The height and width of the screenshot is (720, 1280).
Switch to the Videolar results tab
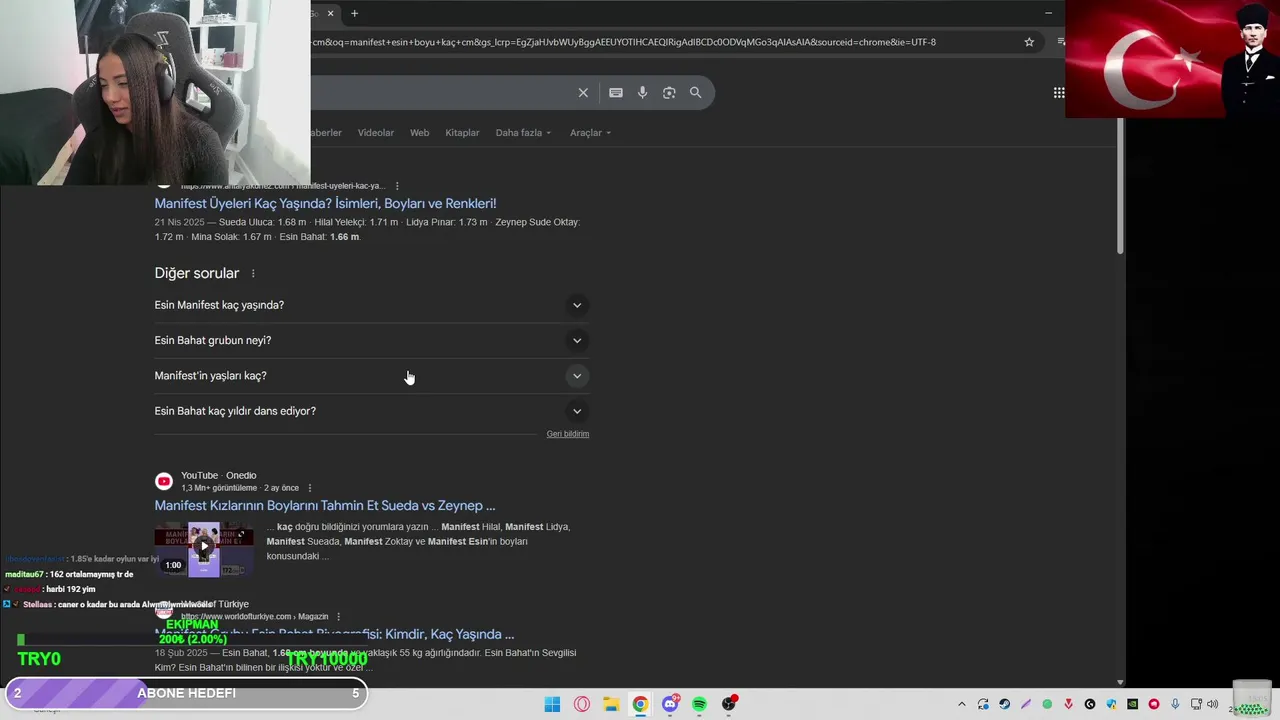tap(376, 133)
